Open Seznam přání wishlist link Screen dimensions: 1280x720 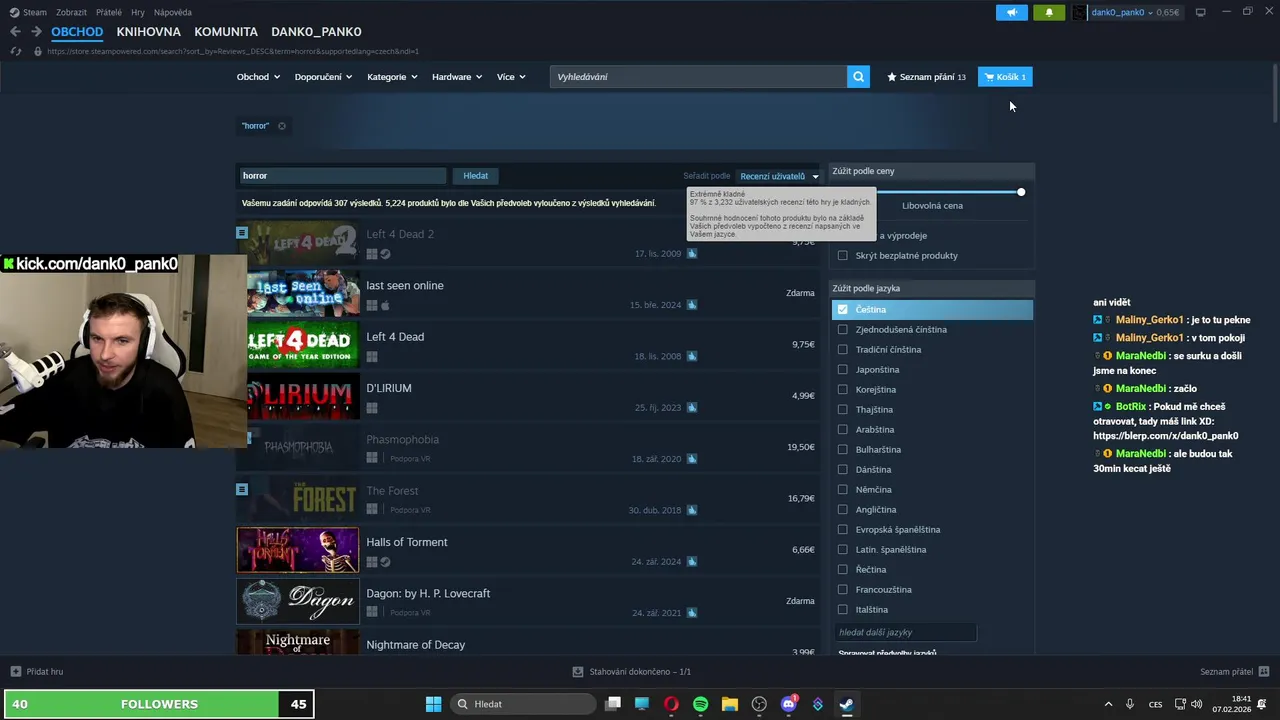click(926, 77)
